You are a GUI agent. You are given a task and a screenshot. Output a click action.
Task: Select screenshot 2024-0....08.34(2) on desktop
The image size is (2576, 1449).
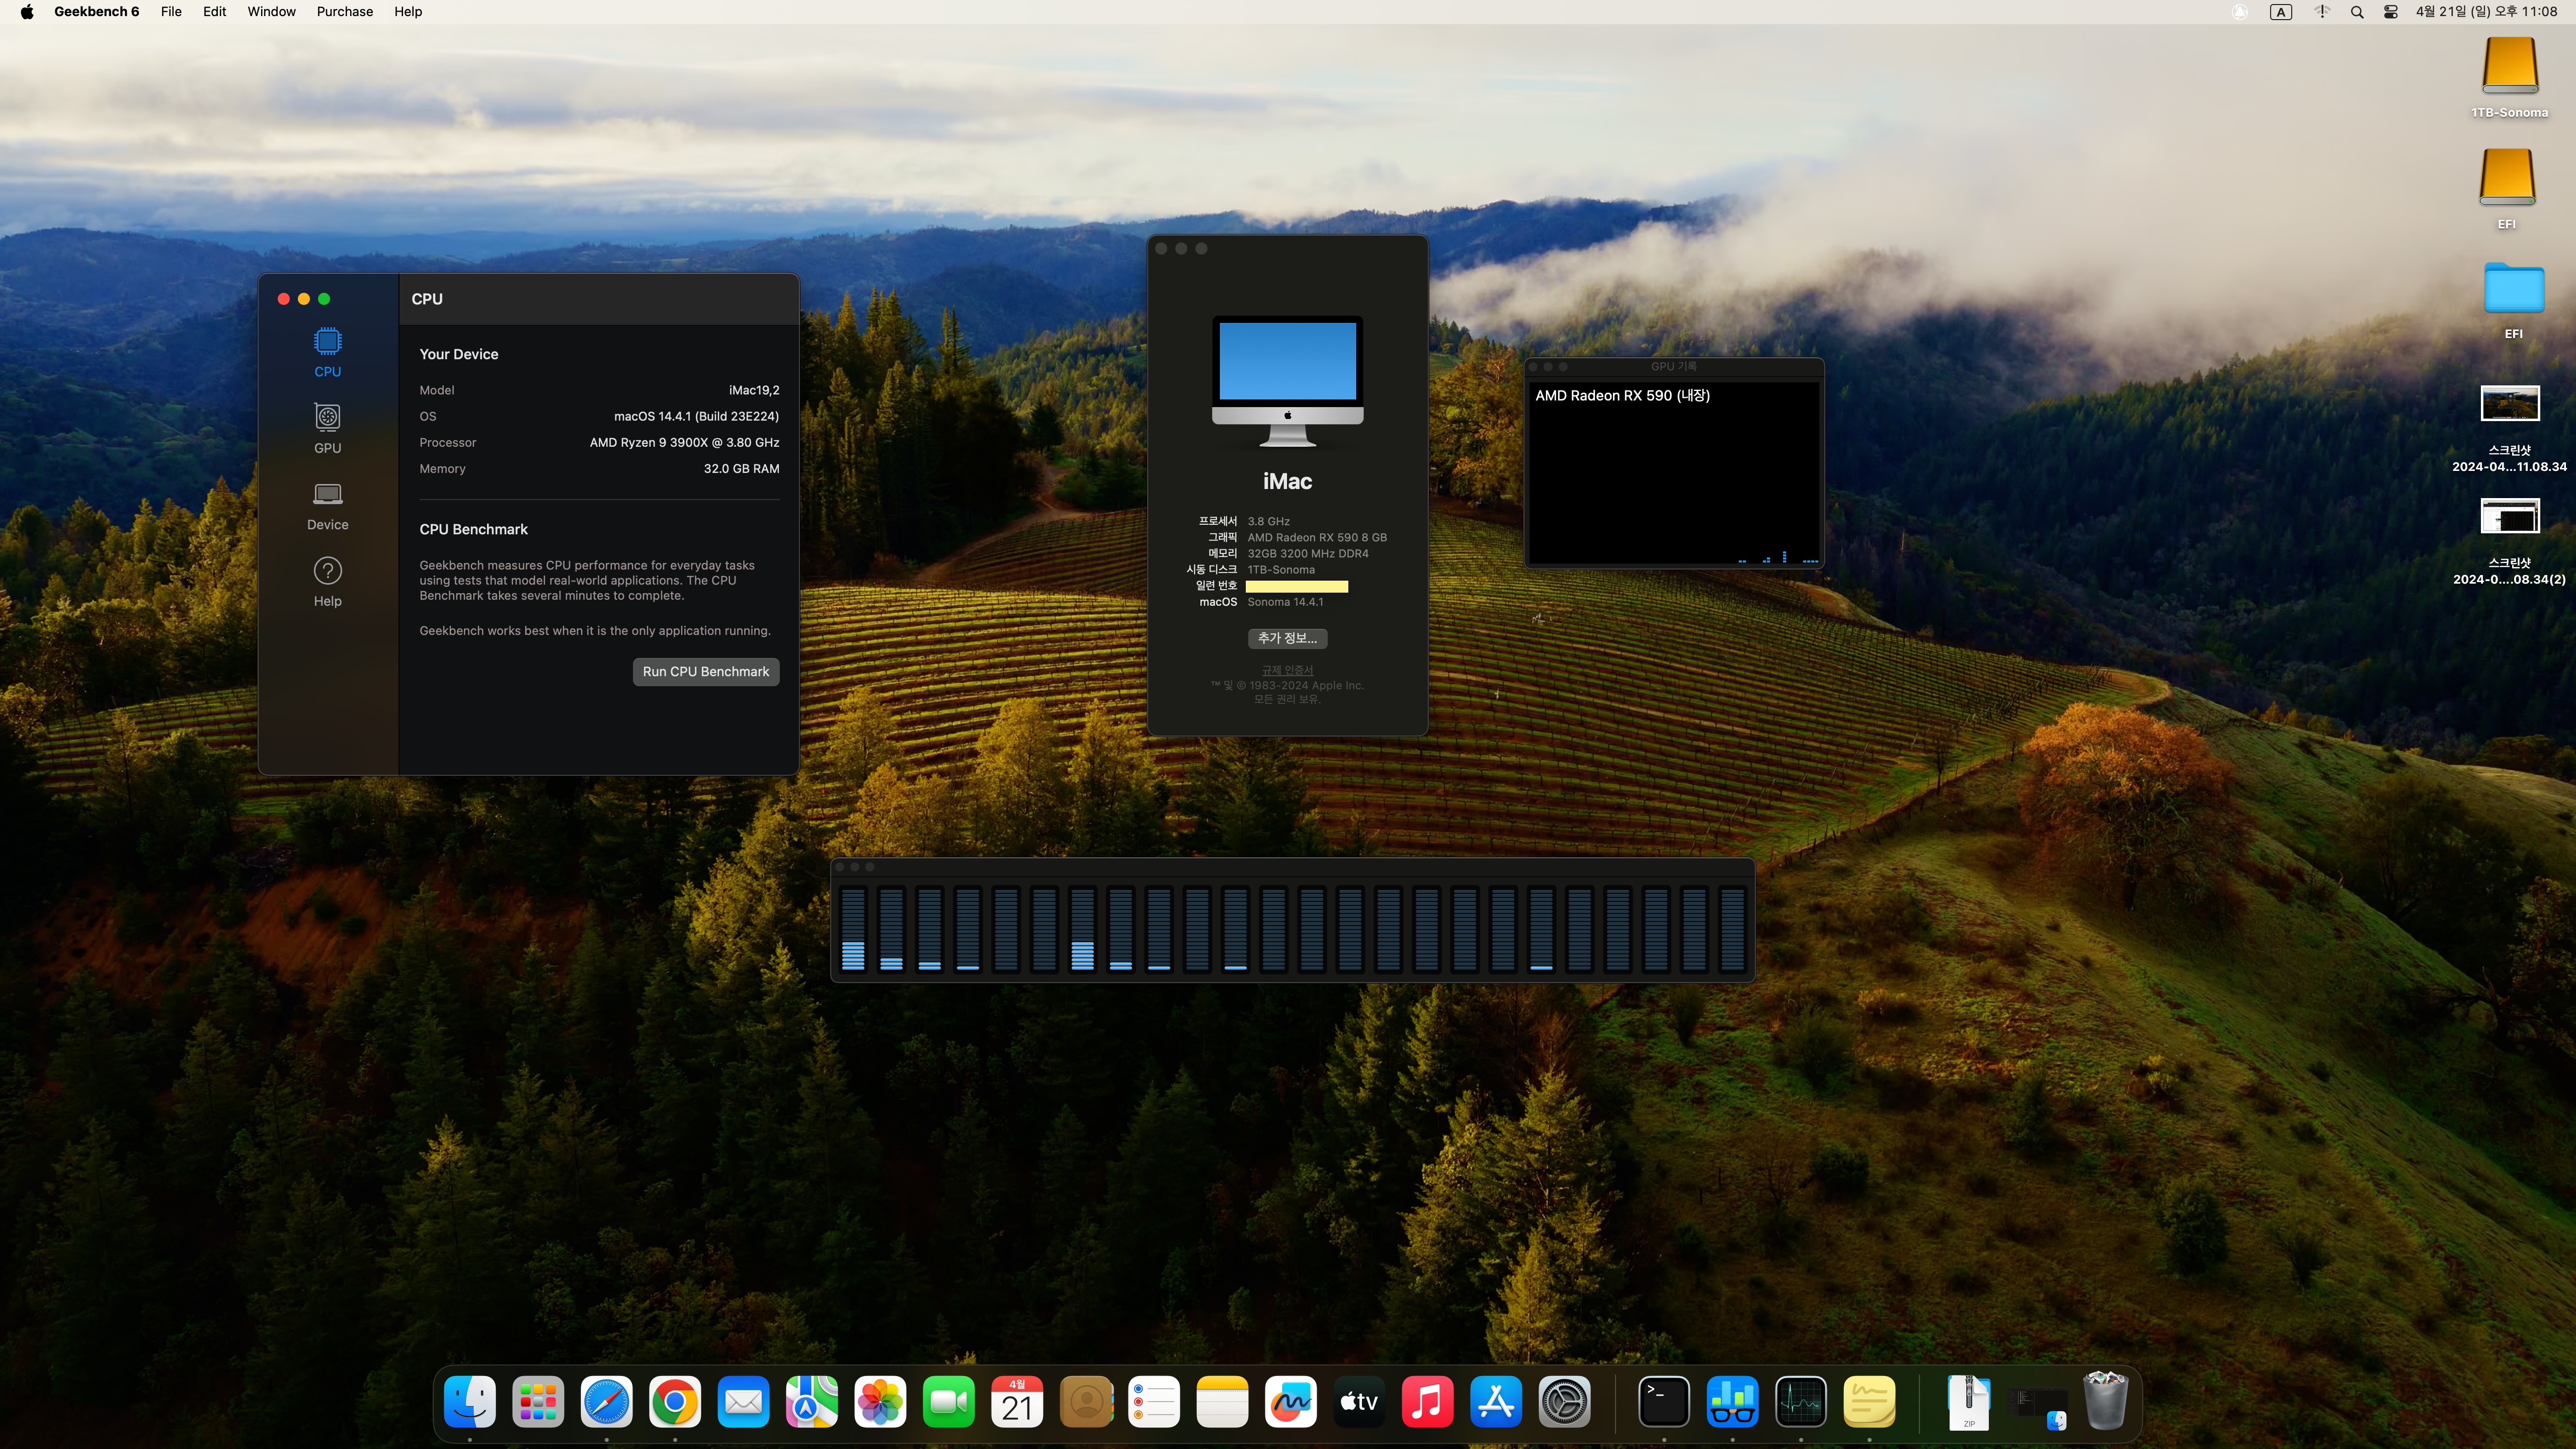[x=2509, y=541]
